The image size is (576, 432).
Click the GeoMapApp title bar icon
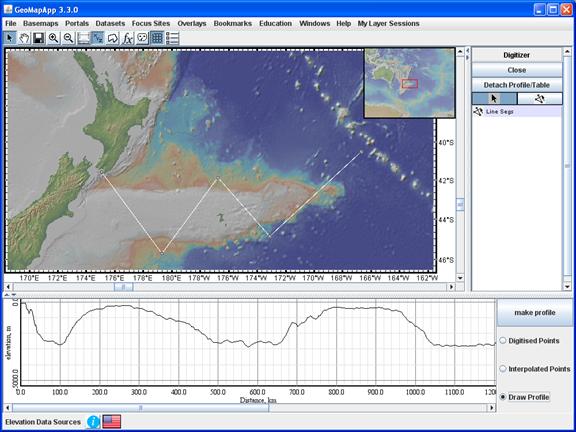8,9
